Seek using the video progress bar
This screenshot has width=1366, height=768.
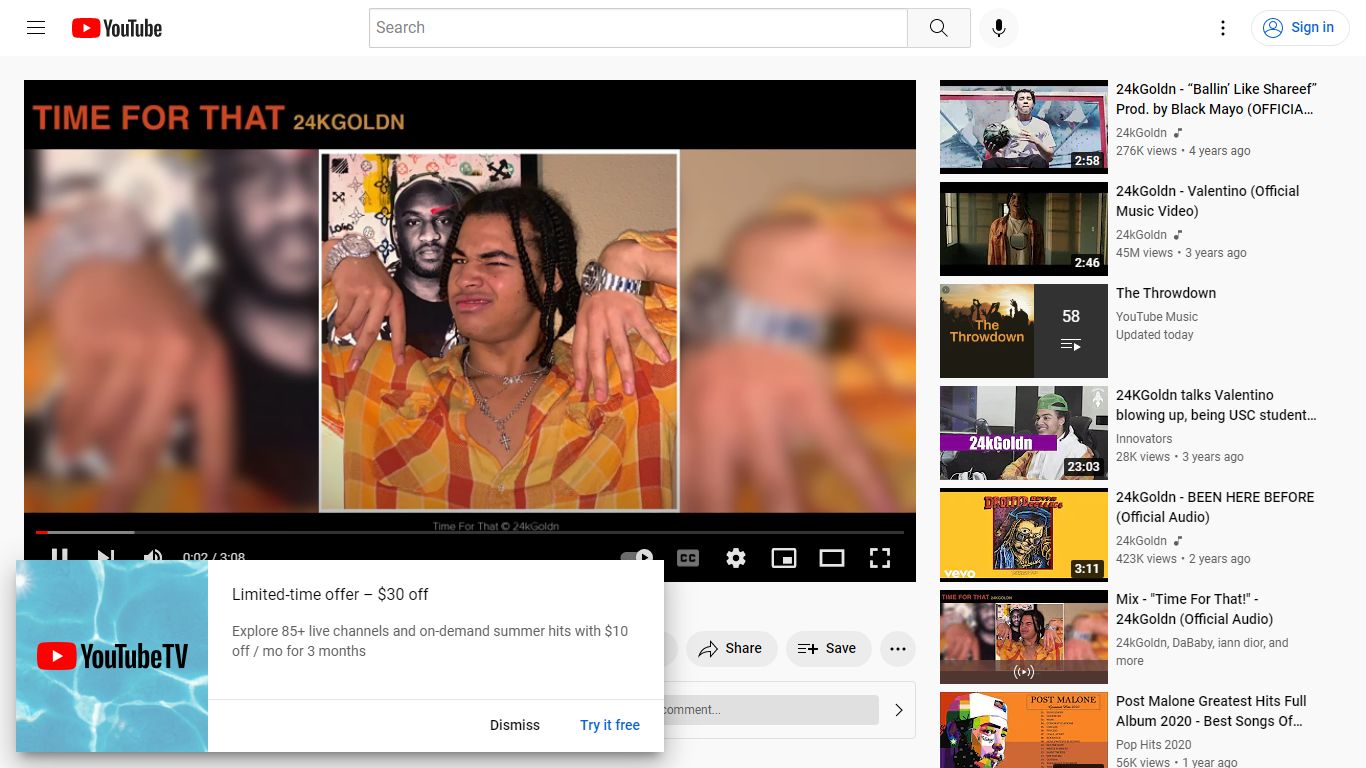coord(470,532)
